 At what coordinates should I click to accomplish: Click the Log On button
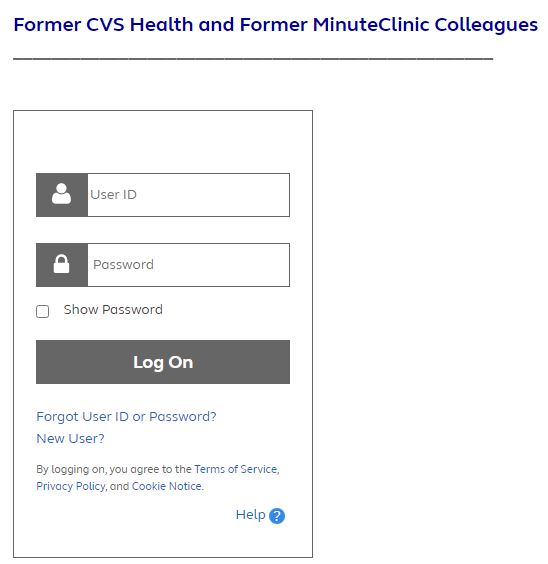[x=163, y=362]
